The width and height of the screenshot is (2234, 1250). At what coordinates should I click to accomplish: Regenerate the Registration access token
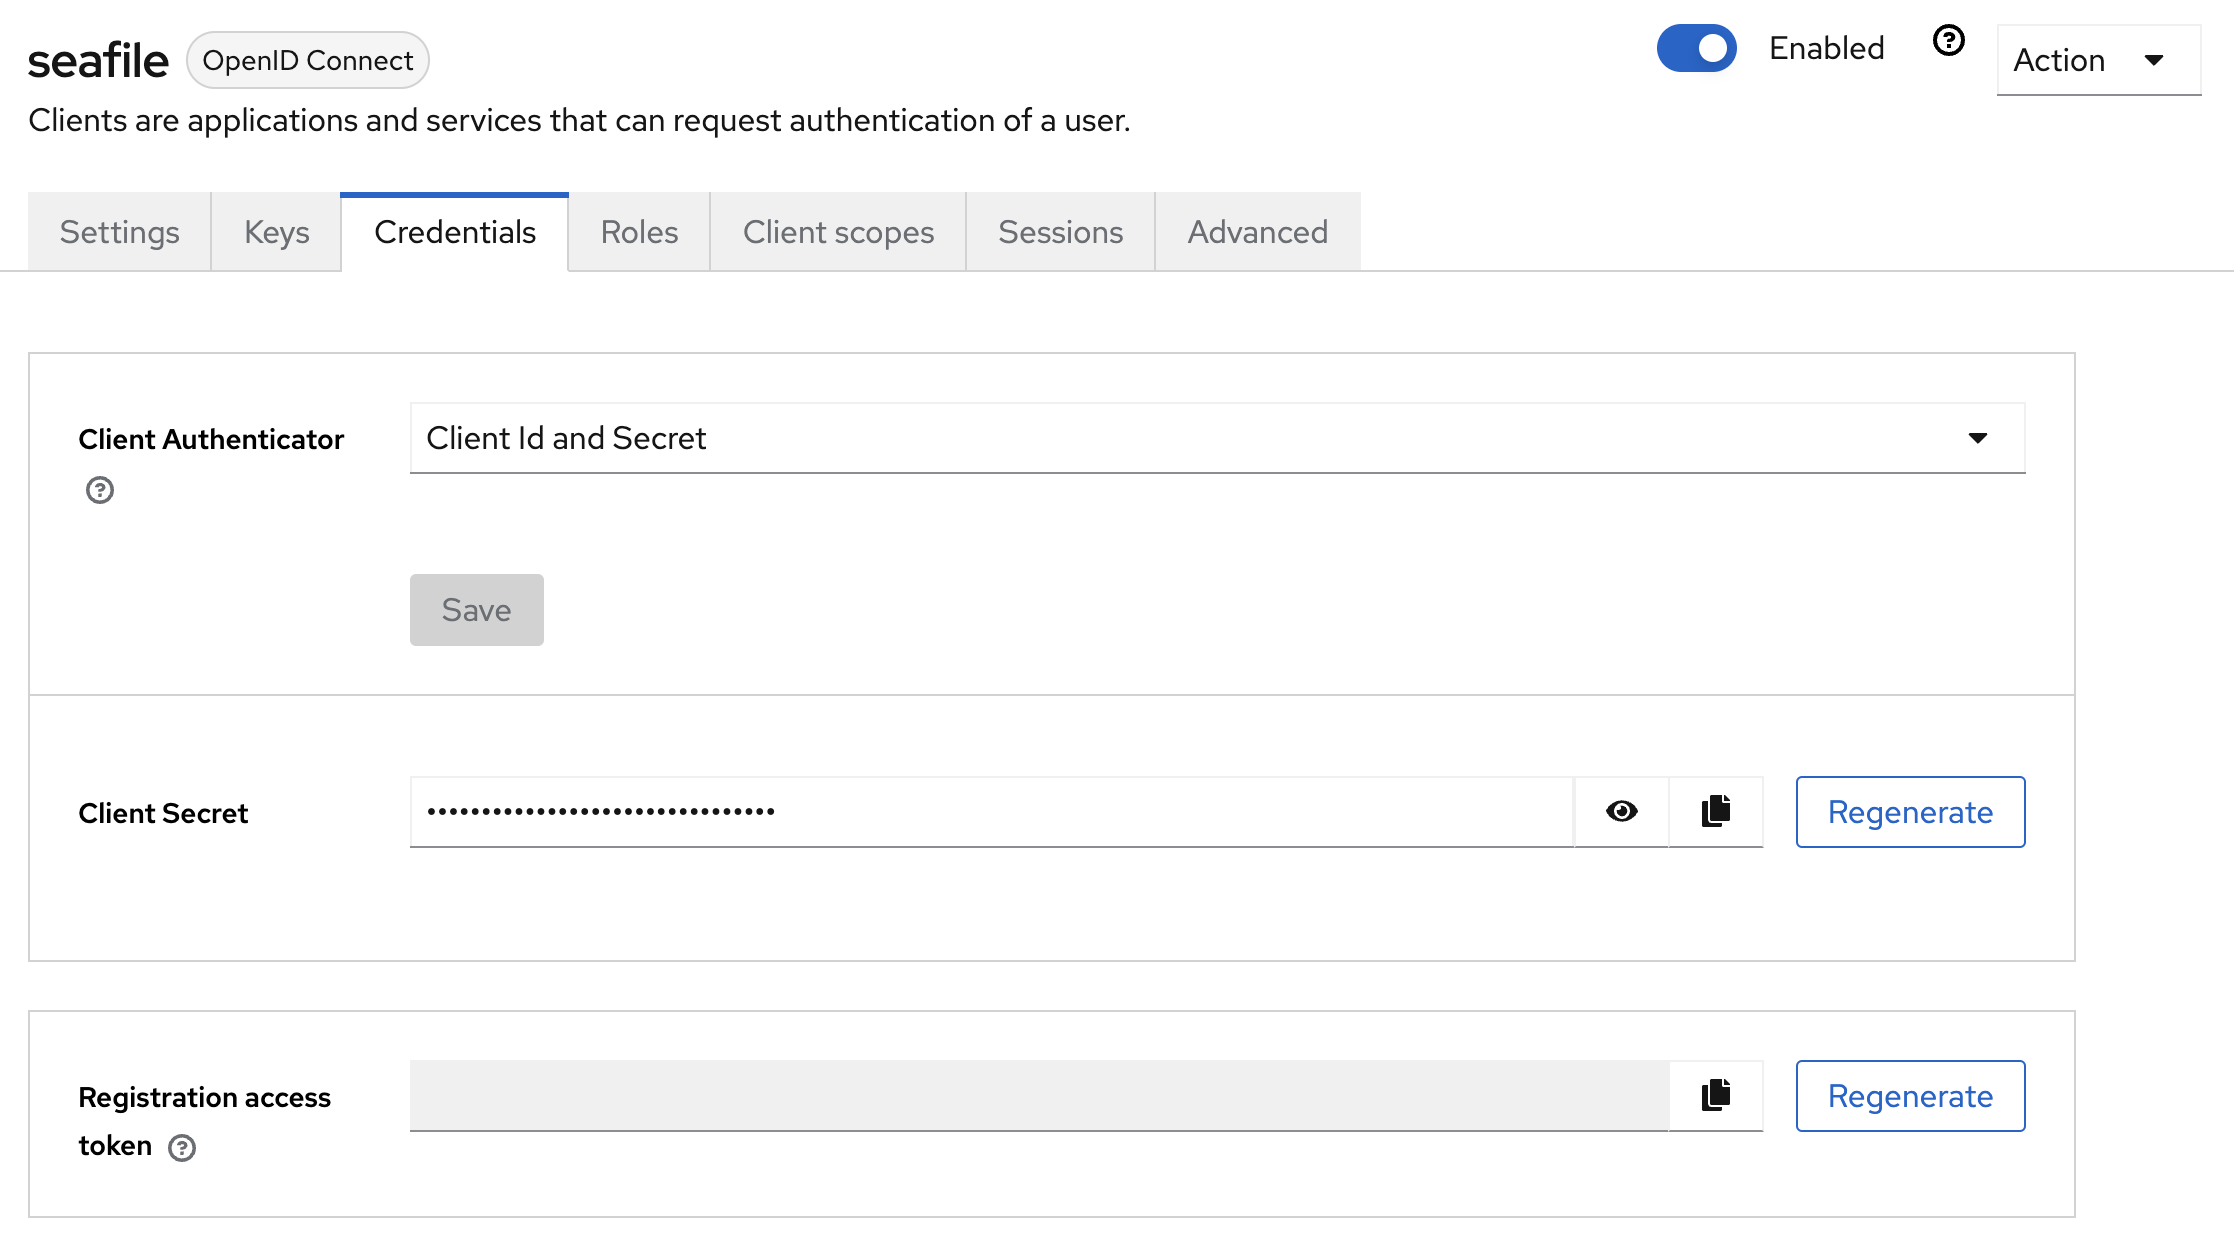coord(1909,1096)
